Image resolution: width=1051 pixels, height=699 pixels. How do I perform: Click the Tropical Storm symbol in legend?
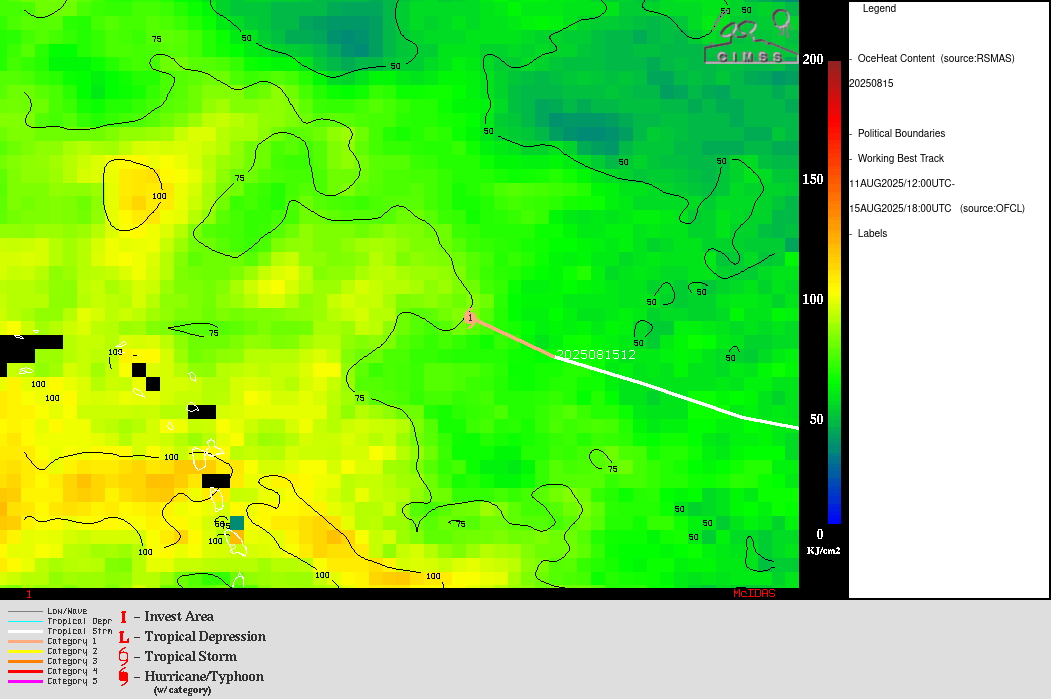[123, 657]
